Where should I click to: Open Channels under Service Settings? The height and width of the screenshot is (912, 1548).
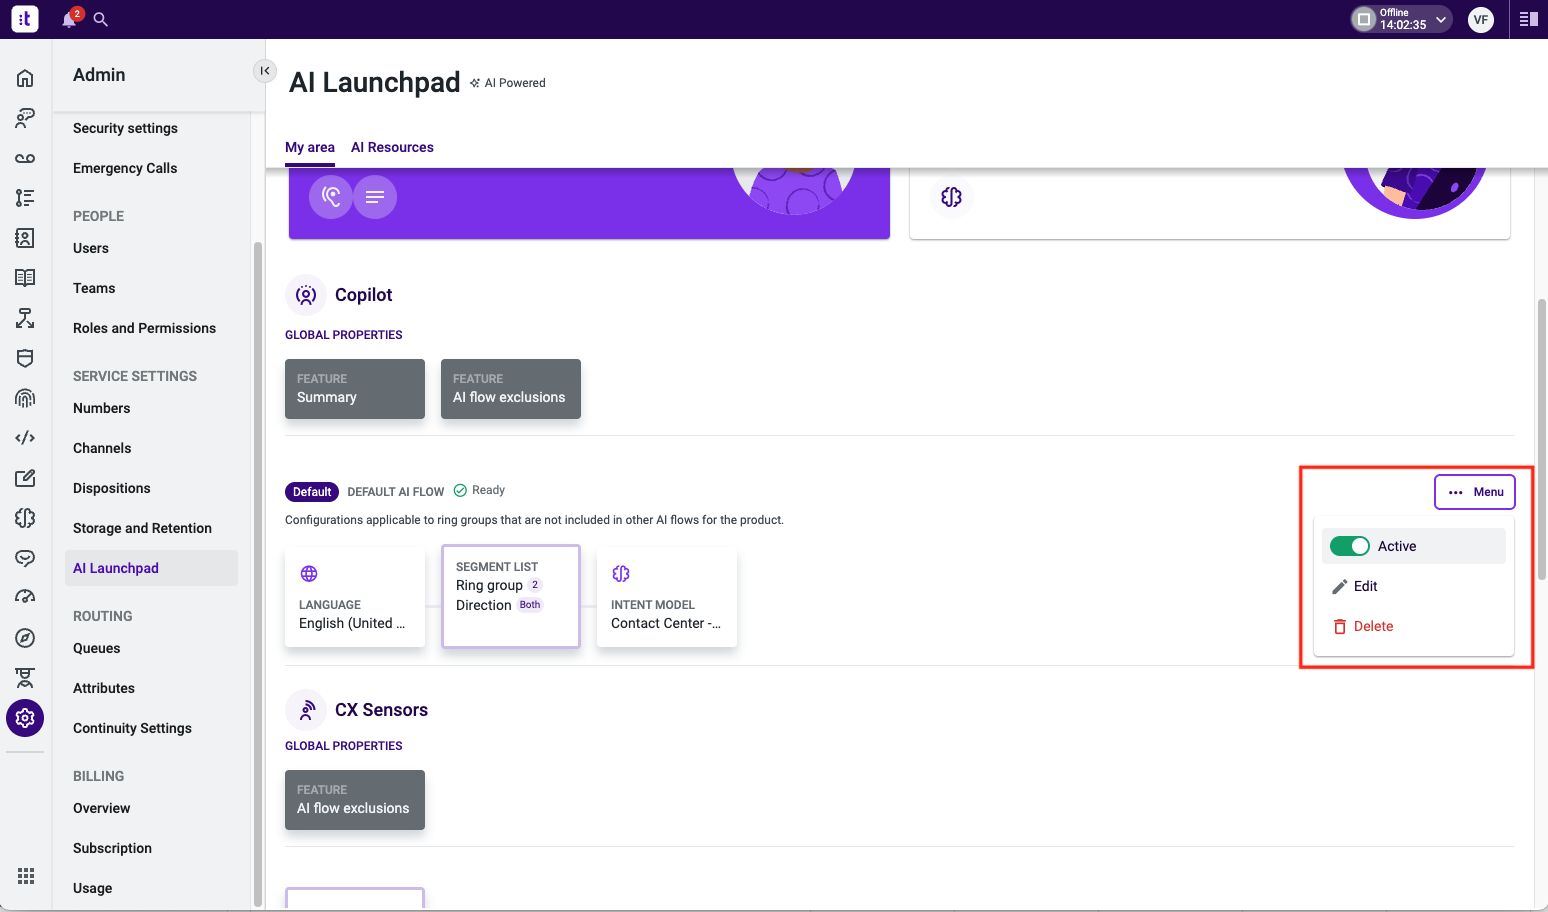click(102, 448)
